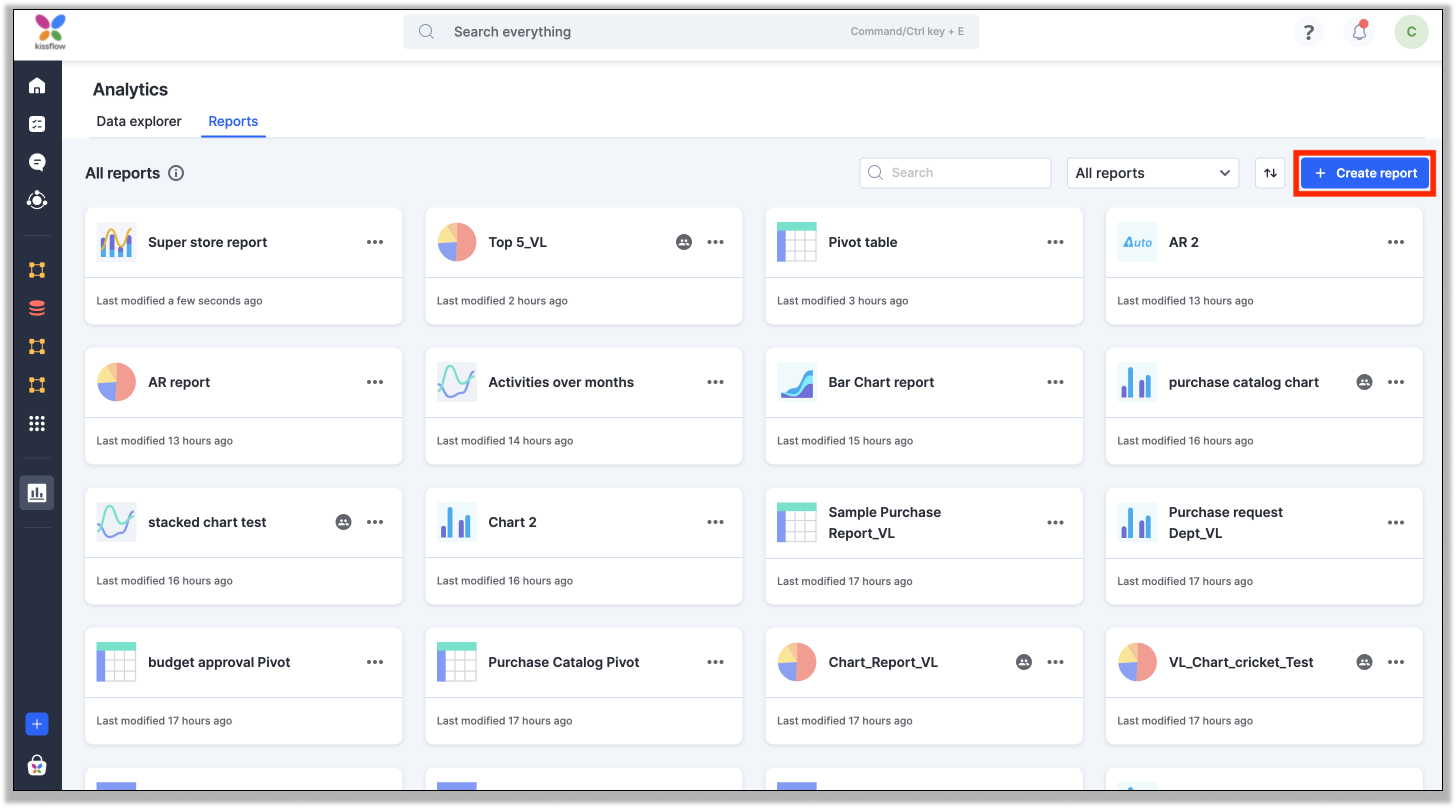Switch to the Data explorer tab
This screenshot has width=1456, height=808.
click(139, 121)
